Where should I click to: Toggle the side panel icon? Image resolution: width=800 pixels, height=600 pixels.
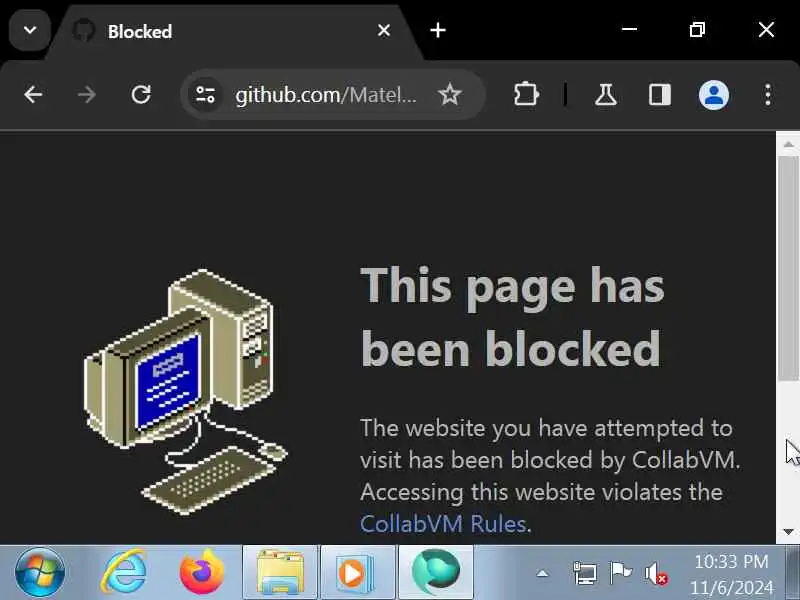click(x=659, y=95)
